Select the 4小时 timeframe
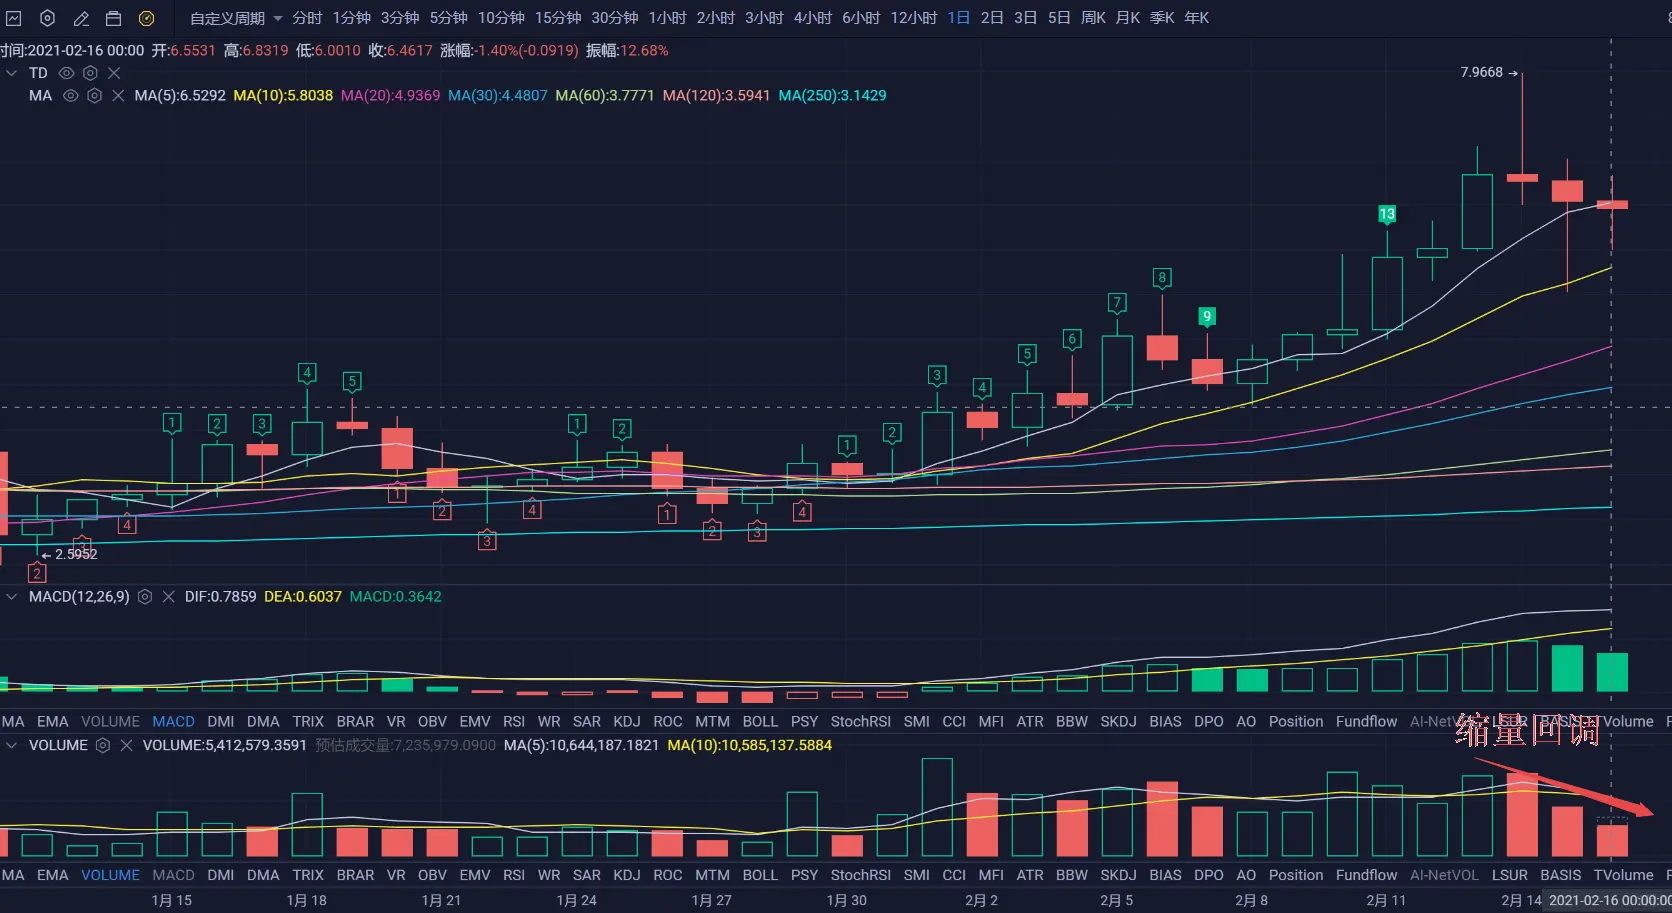This screenshot has height=913, width=1672. [x=813, y=18]
